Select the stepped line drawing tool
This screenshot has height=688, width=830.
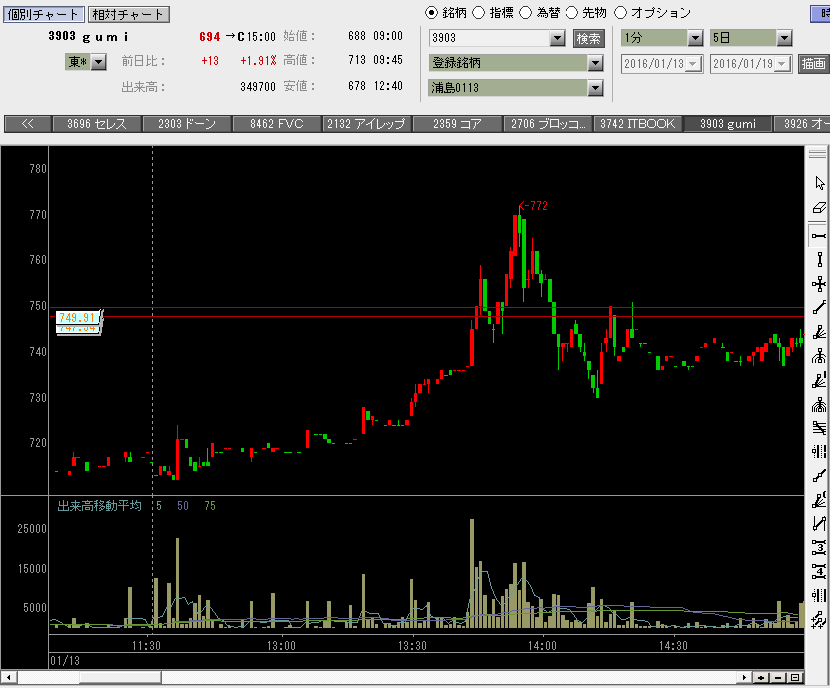point(819,476)
